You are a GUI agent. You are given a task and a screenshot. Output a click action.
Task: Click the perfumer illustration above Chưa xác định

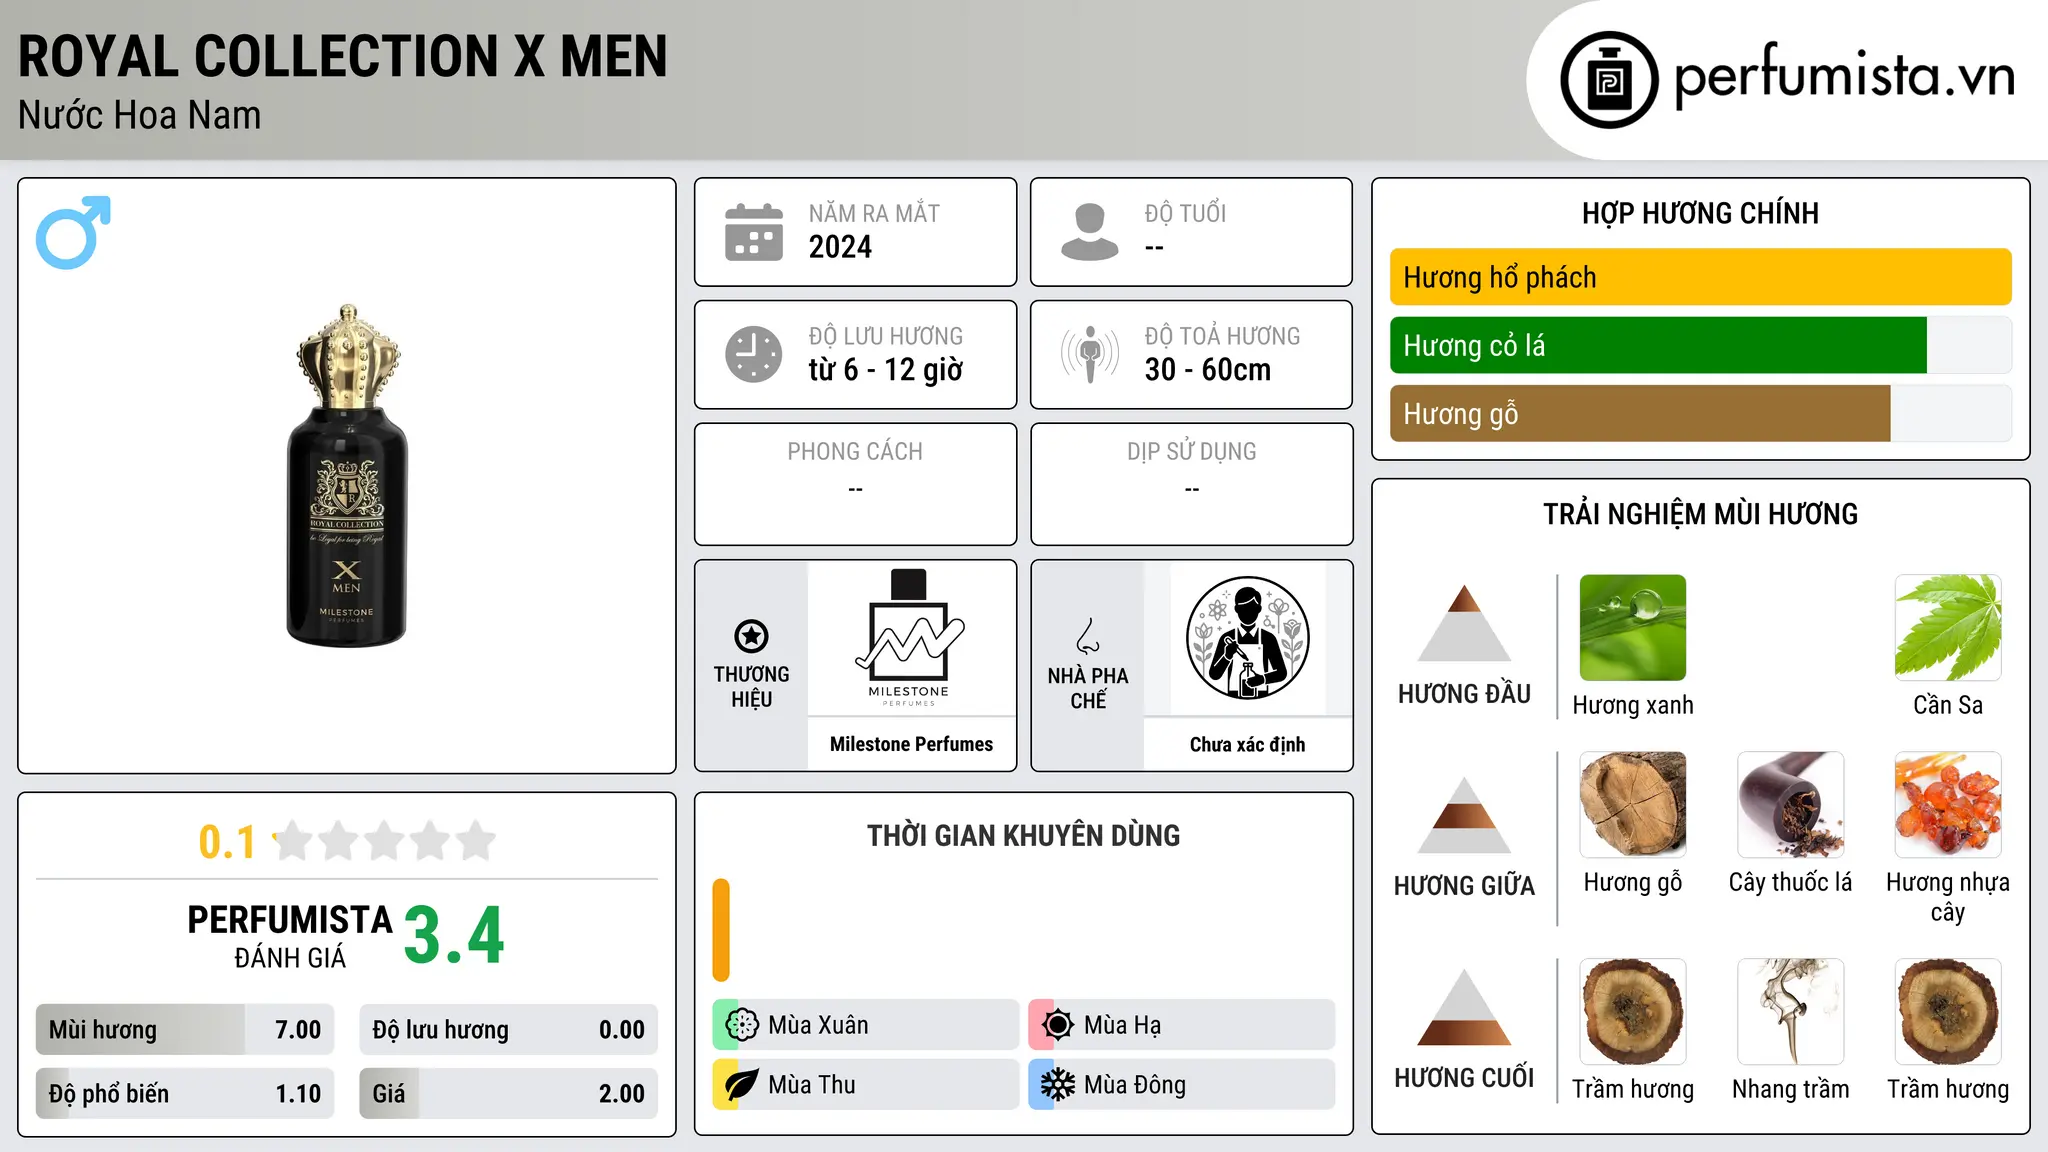pyautogui.click(x=1247, y=638)
